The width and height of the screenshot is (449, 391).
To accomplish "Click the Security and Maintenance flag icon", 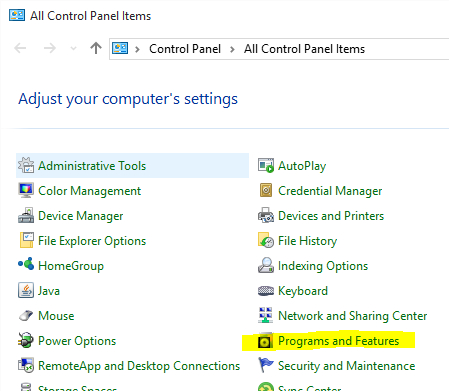I will pyautogui.click(x=266, y=365).
